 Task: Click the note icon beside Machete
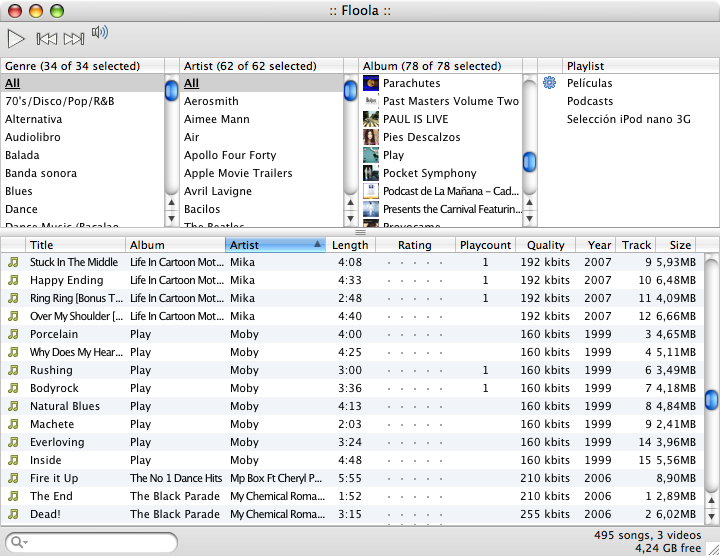(13, 424)
